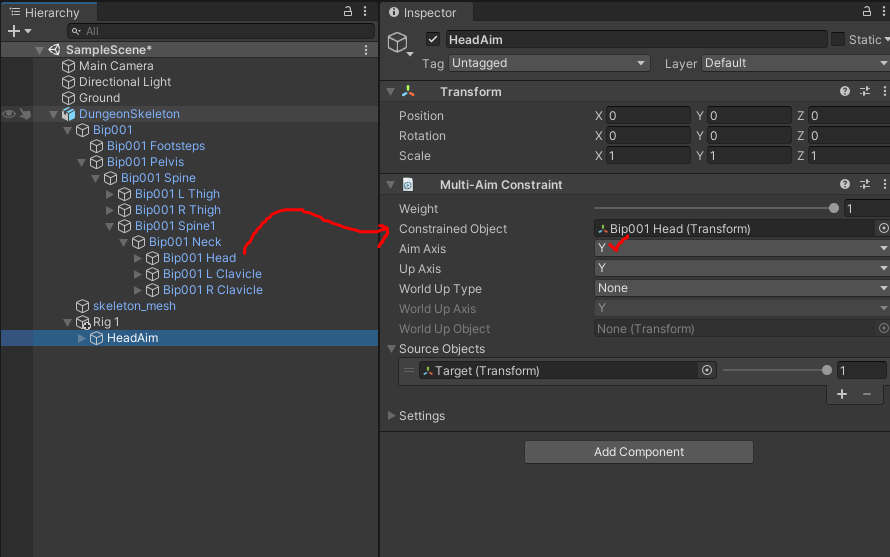Click the Target source weight slider handle

(x=826, y=371)
